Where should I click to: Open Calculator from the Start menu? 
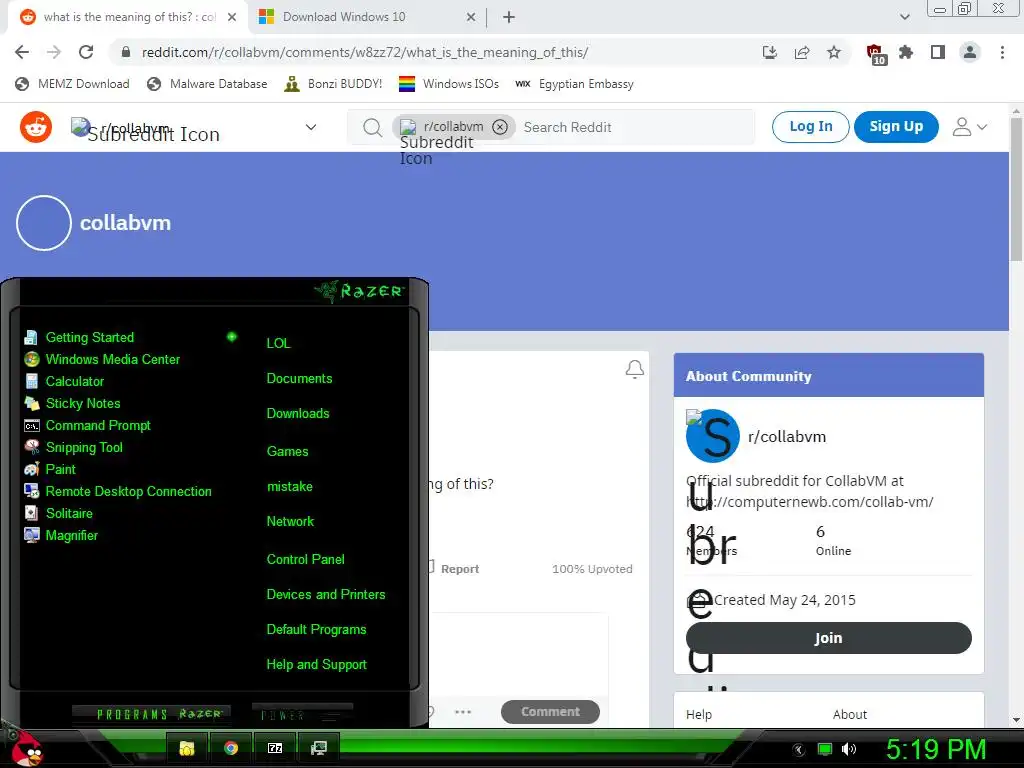(x=74, y=381)
